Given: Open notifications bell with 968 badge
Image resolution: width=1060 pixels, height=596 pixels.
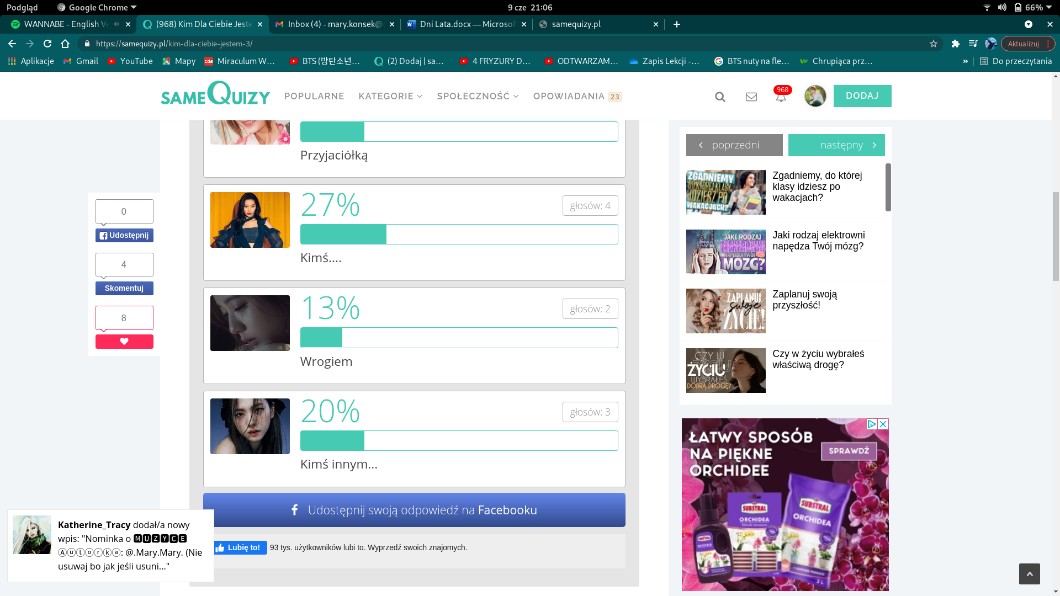Looking at the screenshot, I should click(x=780, y=97).
